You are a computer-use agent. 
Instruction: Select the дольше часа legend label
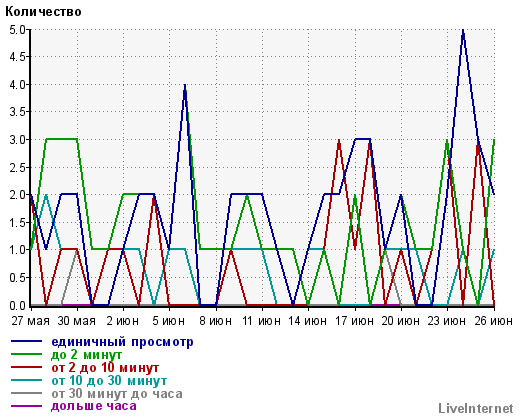94,406
